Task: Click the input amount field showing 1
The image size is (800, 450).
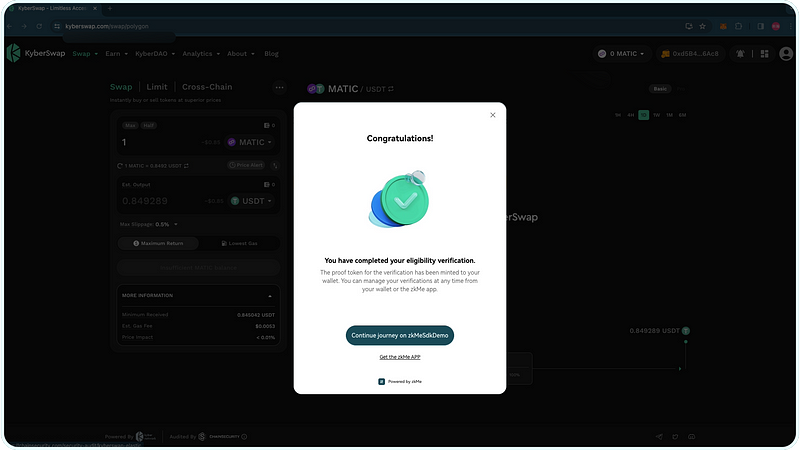Action: [x=158, y=142]
